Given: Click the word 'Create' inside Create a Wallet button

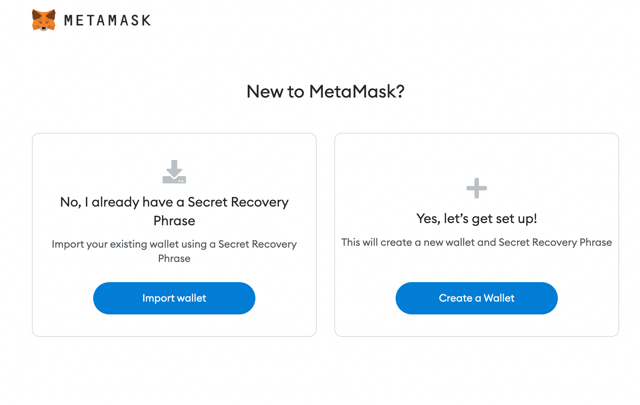Looking at the screenshot, I should click(x=455, y=298).
